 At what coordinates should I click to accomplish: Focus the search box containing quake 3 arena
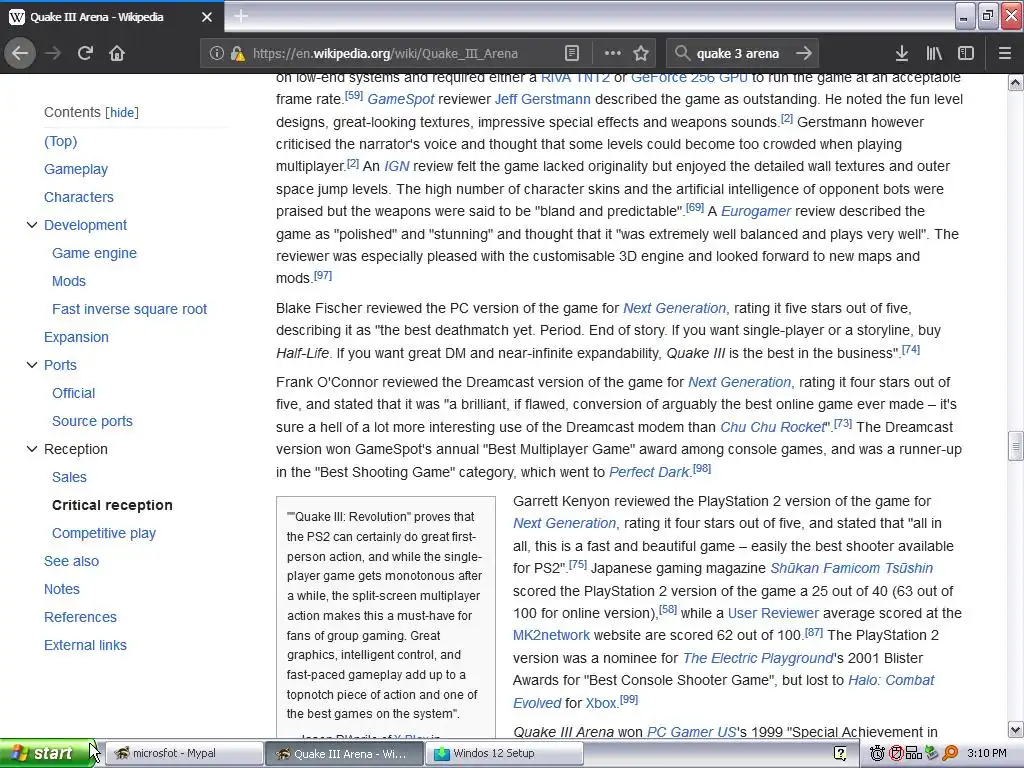[x=738, y=54]
